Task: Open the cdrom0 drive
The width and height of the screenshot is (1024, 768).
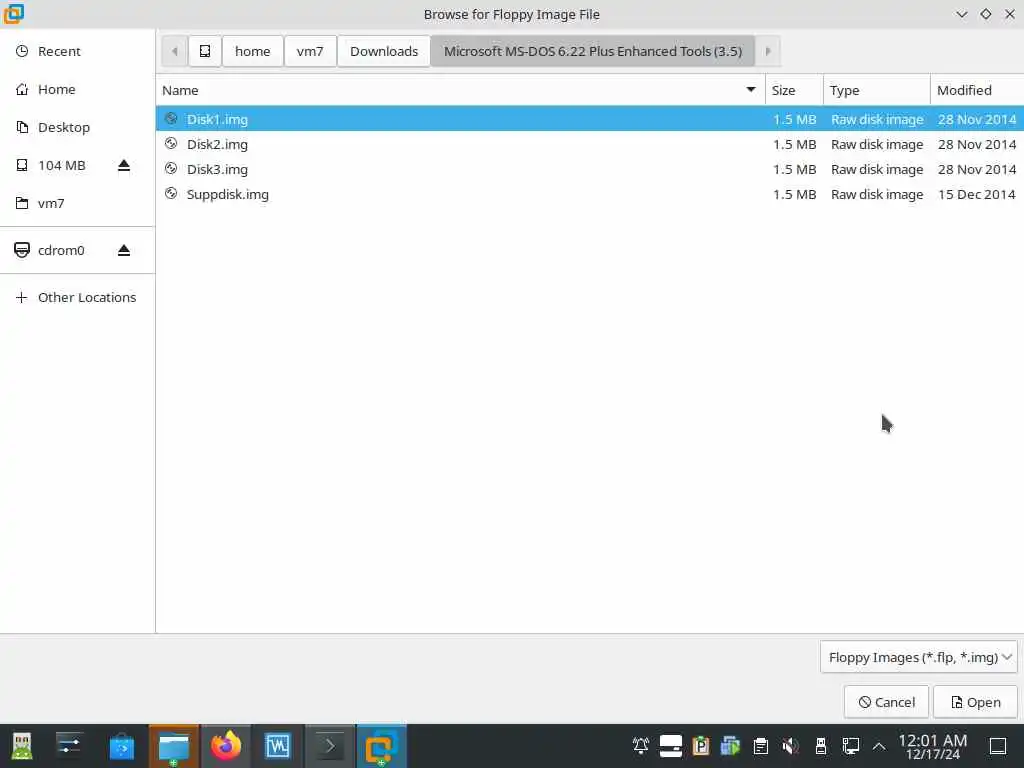Action: pyautogui.click(x=61, y=250)
